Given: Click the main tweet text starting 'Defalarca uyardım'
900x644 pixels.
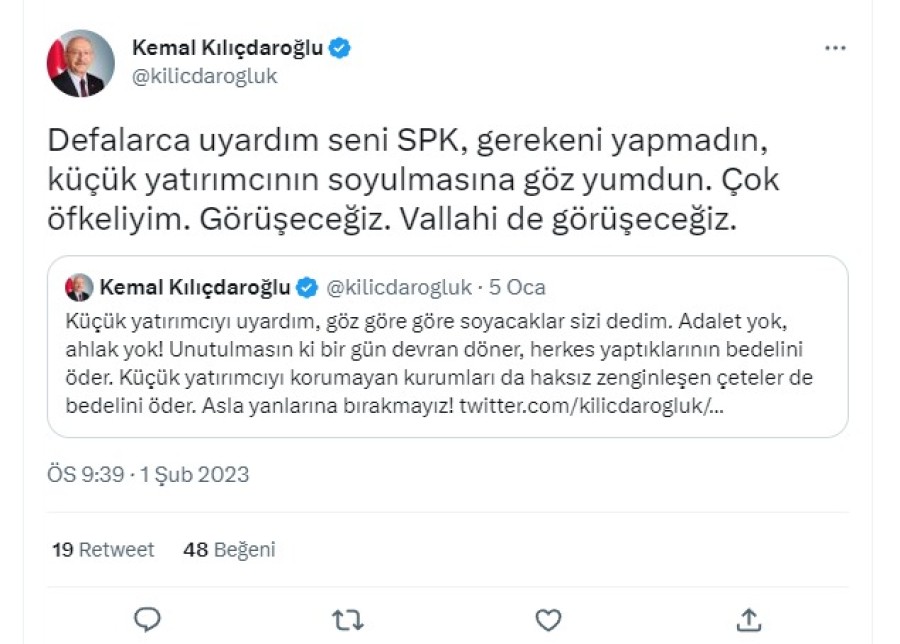Looking at the screenshot, I should 410,181.
